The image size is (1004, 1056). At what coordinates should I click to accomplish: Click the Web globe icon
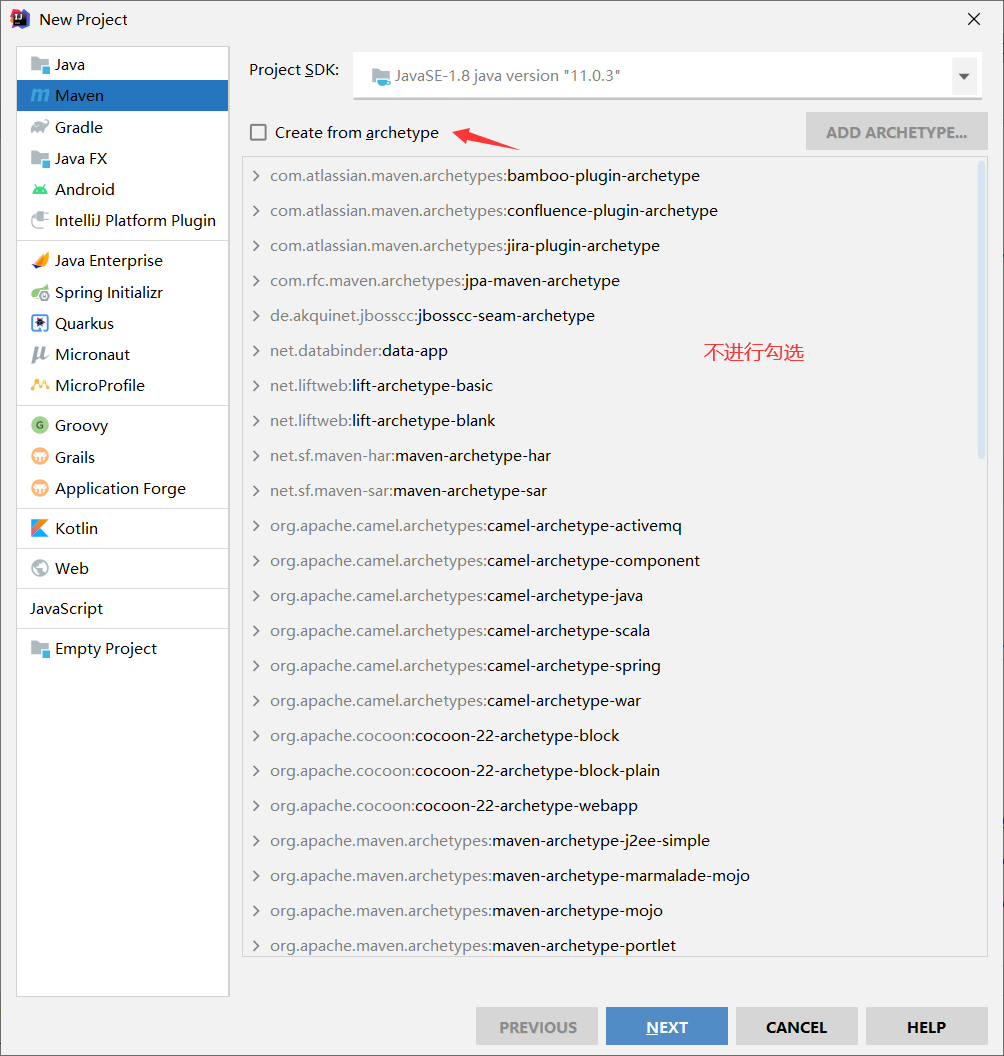tap(40, 568)
